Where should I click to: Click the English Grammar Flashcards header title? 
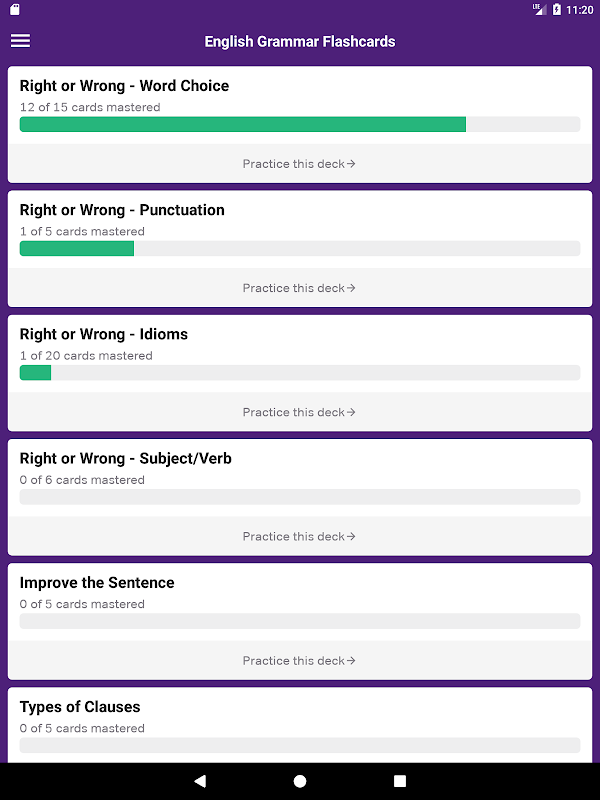pyautogui.click(x=300, y=42)
